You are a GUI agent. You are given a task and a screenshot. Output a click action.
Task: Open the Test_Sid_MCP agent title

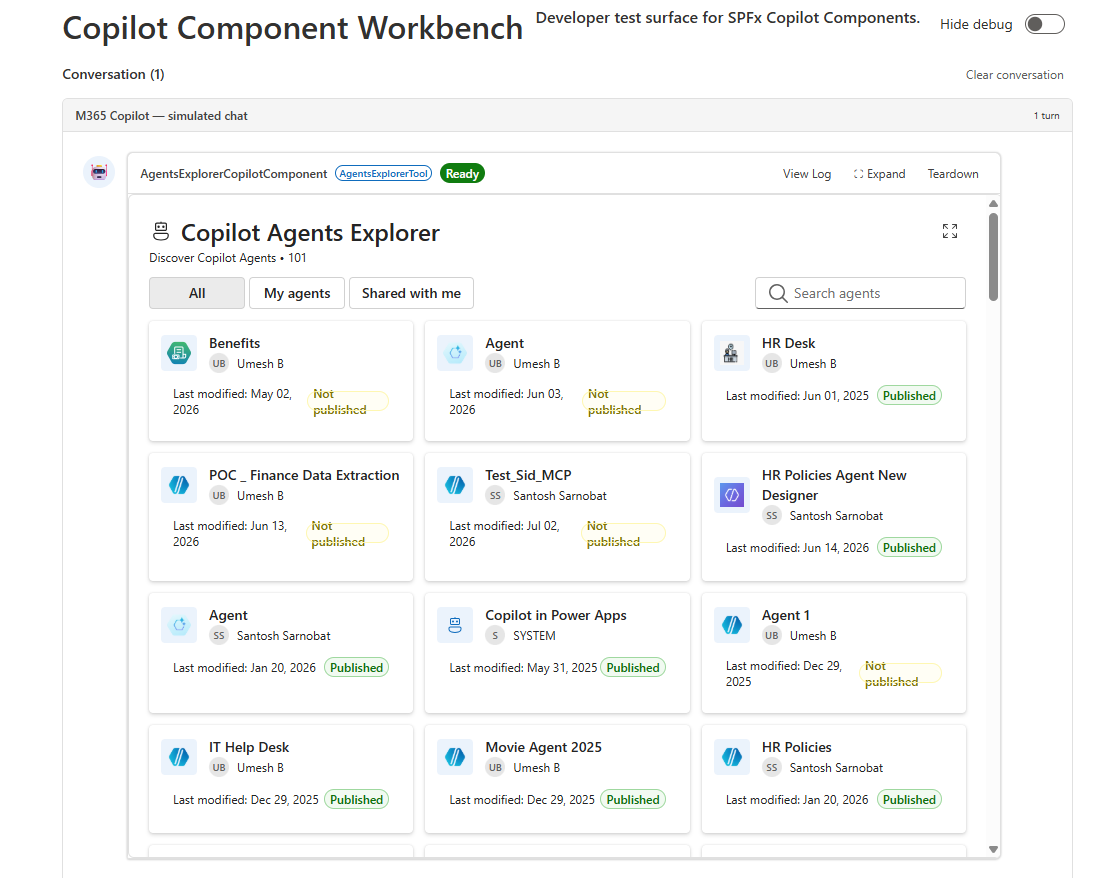pyautogui.click(x=528, y=475)
